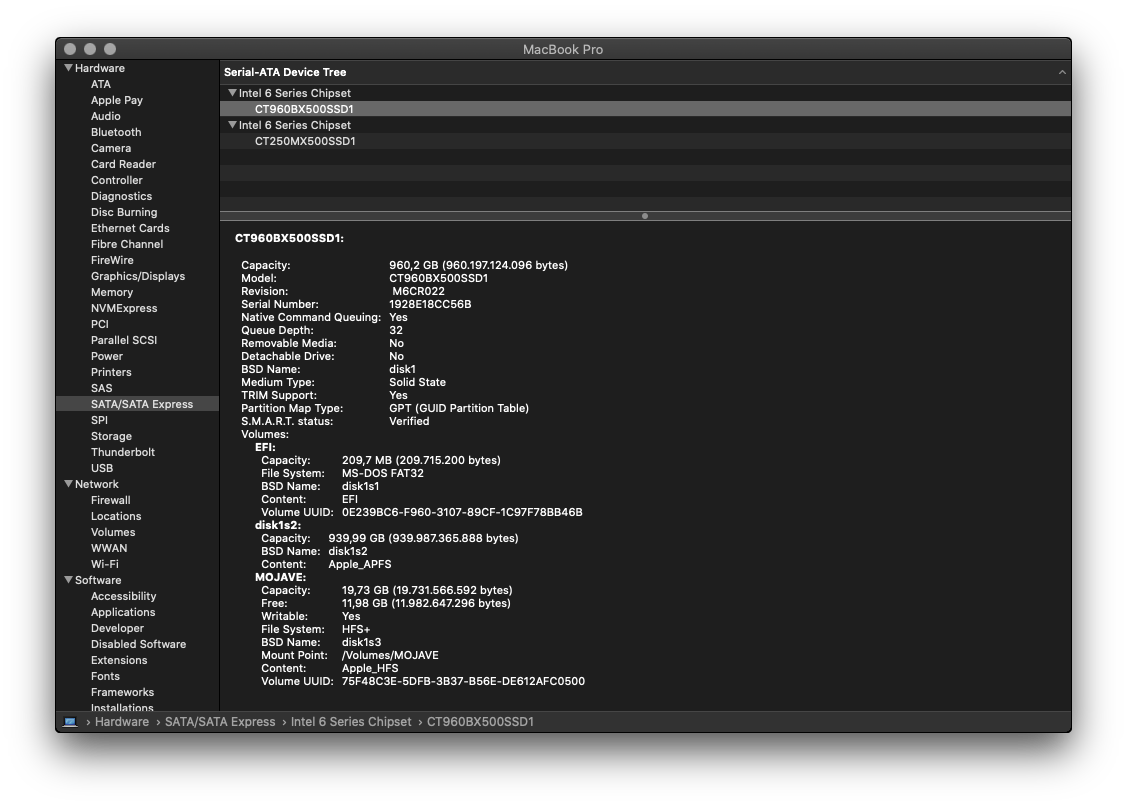Click the MOJAVE volume heading

280,577
